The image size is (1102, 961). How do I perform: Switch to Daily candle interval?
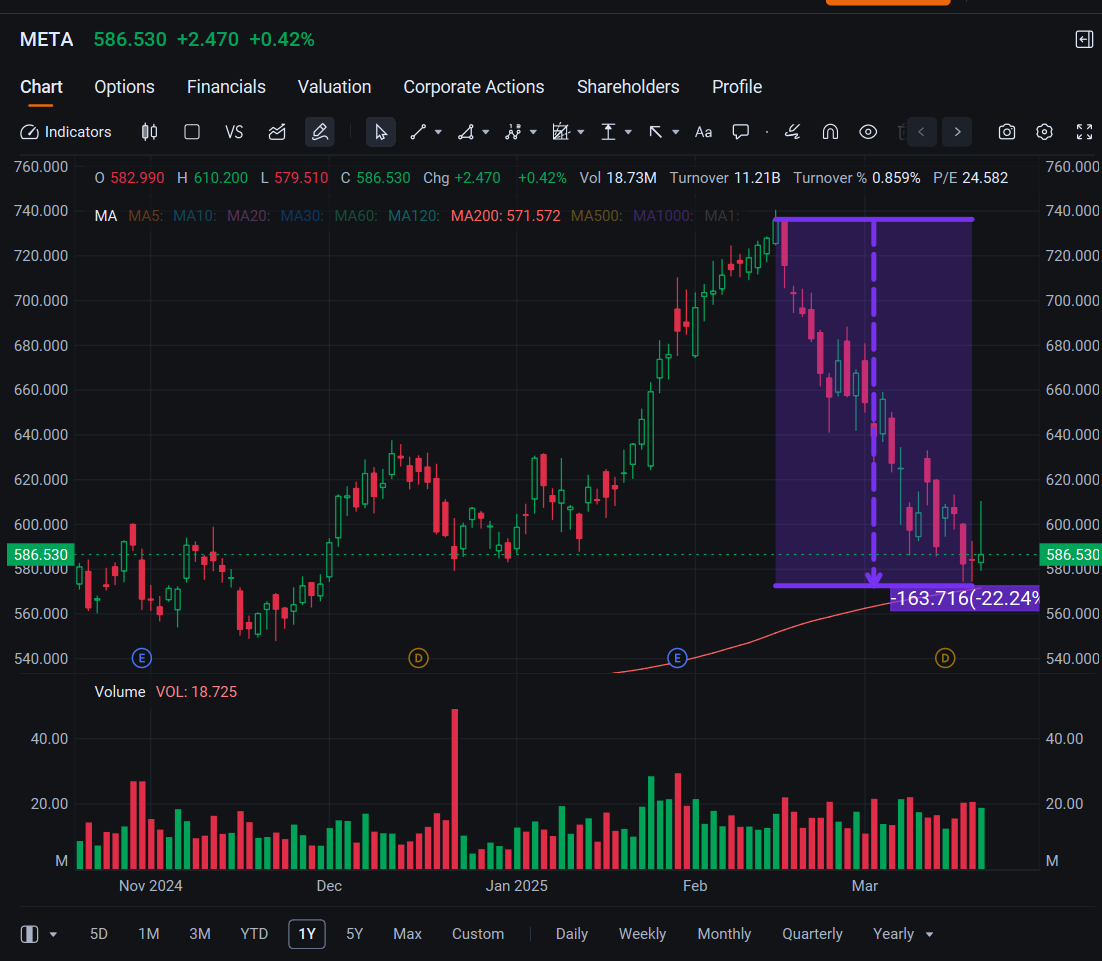click(572, 934)
